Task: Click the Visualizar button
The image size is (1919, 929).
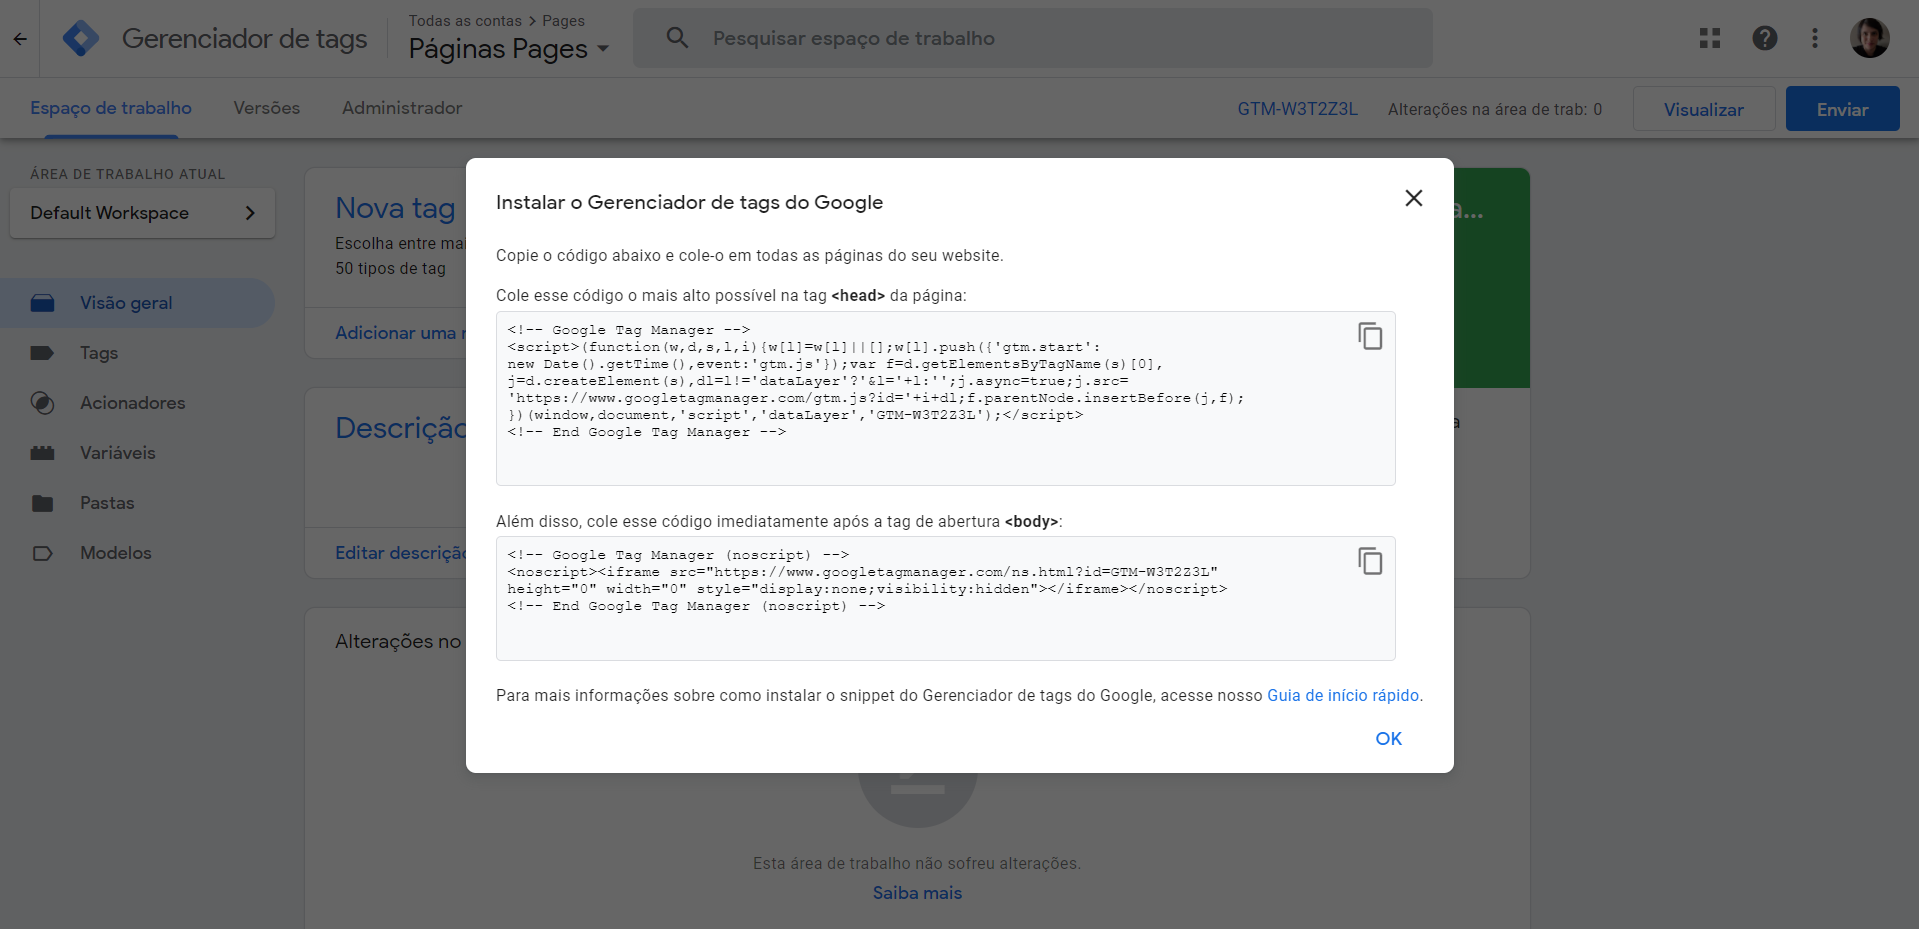Action: [1704, 109]
